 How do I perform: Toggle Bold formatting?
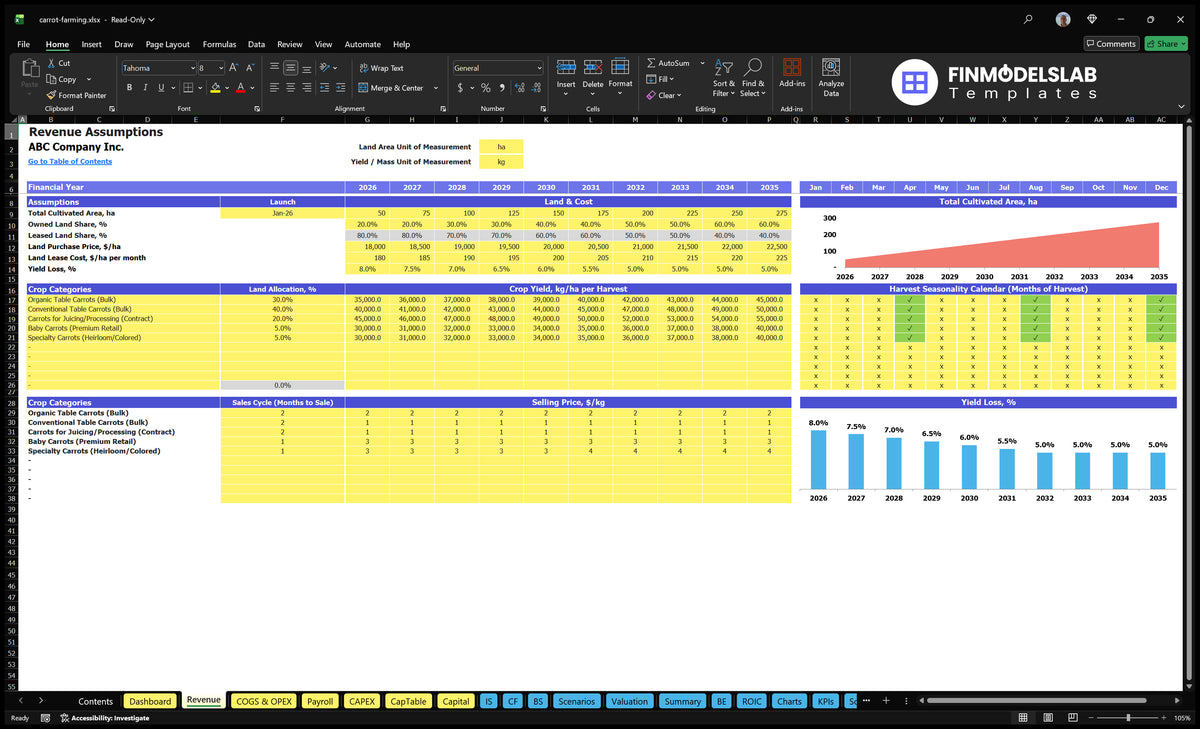(130, 88)
